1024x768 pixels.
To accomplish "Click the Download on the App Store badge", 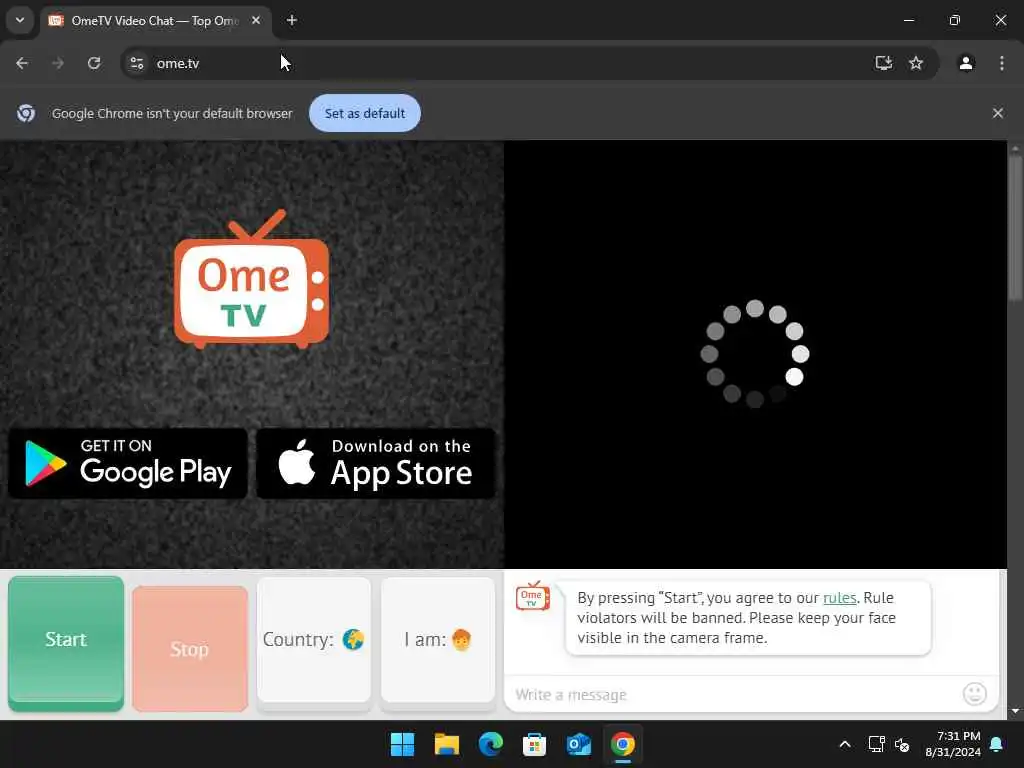I will [376, 464].
